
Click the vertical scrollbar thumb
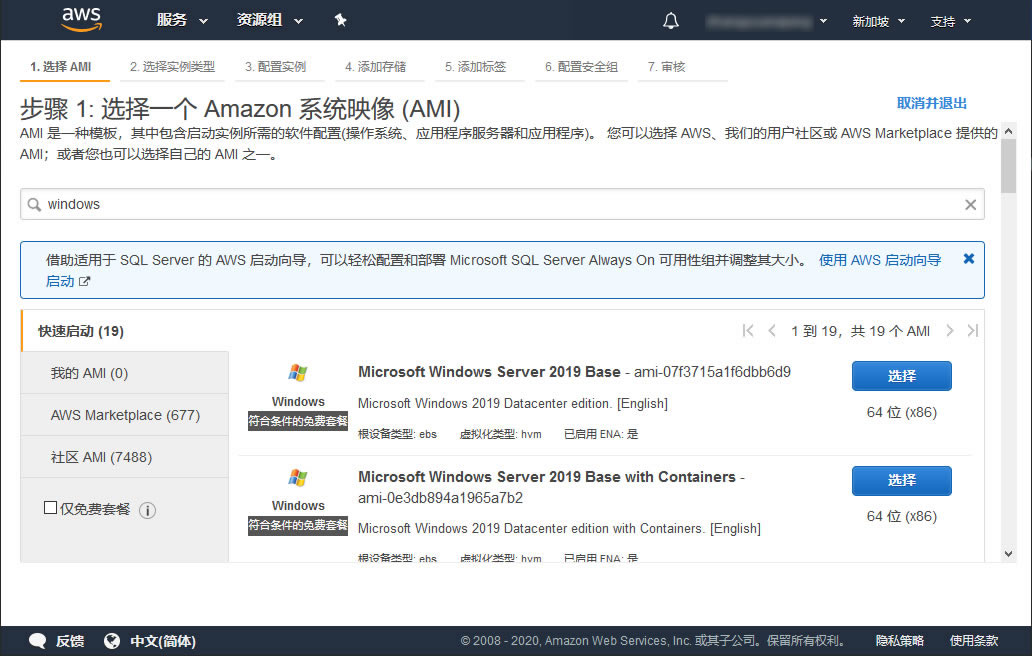(1008, 166)
